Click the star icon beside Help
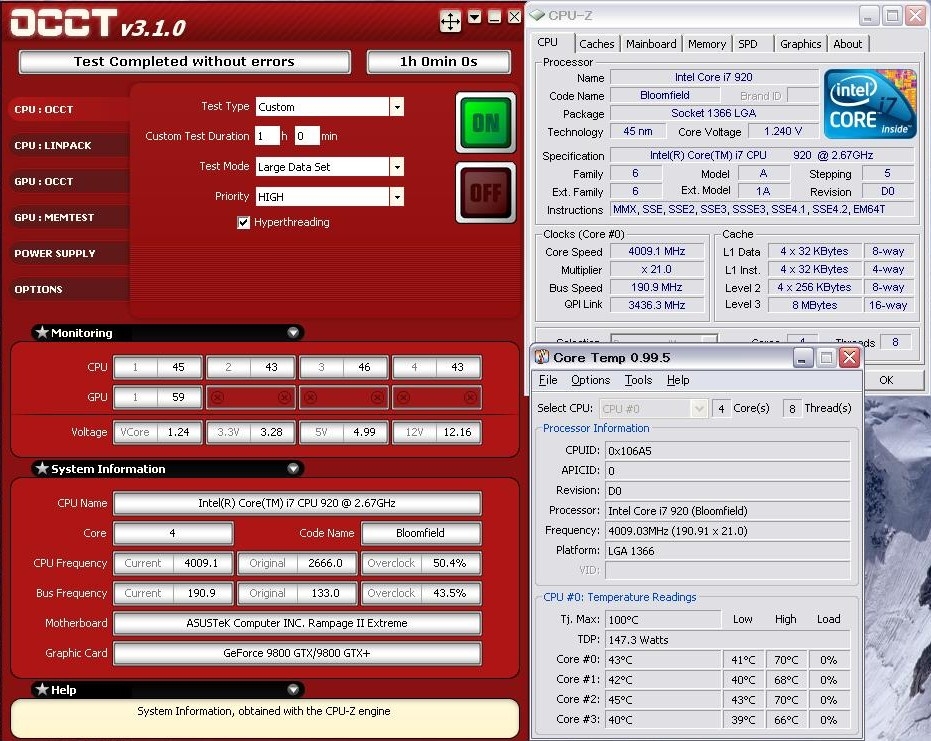The image size is (931, 741). pos(42,689)
